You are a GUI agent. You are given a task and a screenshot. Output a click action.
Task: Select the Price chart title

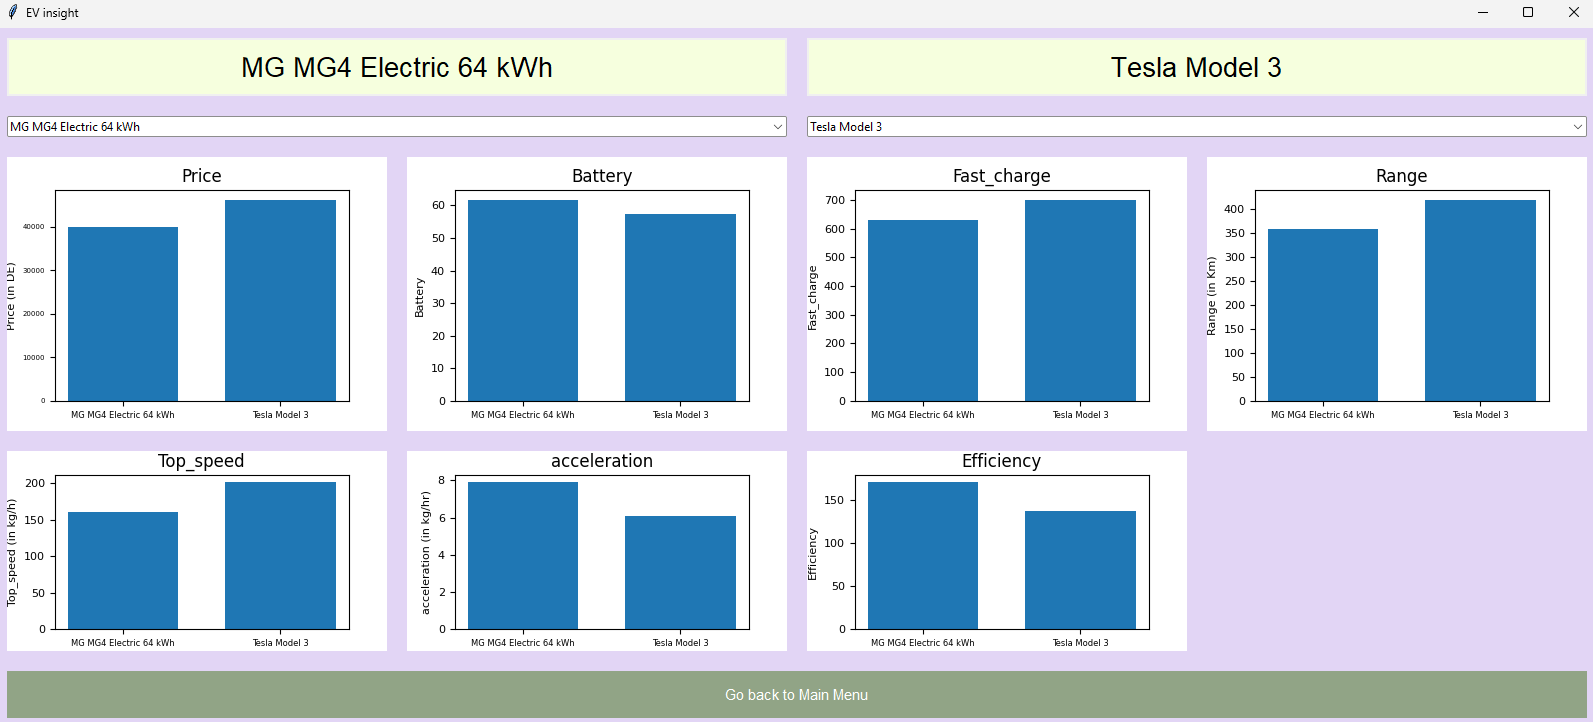pyautogui.click(x=202, y=176)
